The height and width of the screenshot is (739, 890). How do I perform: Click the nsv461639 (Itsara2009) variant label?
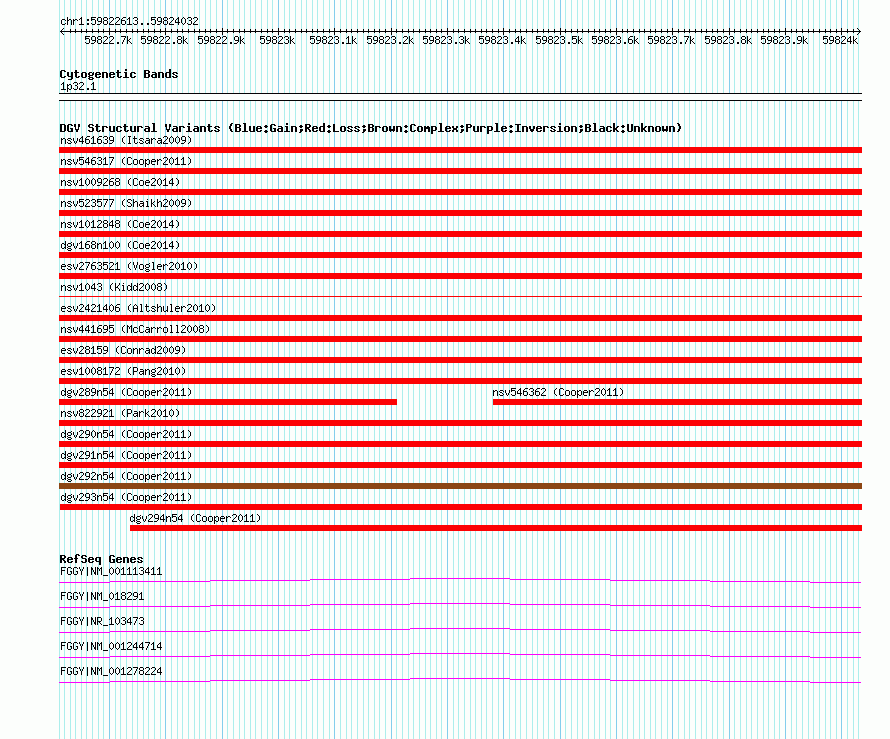tap(126, 140)
